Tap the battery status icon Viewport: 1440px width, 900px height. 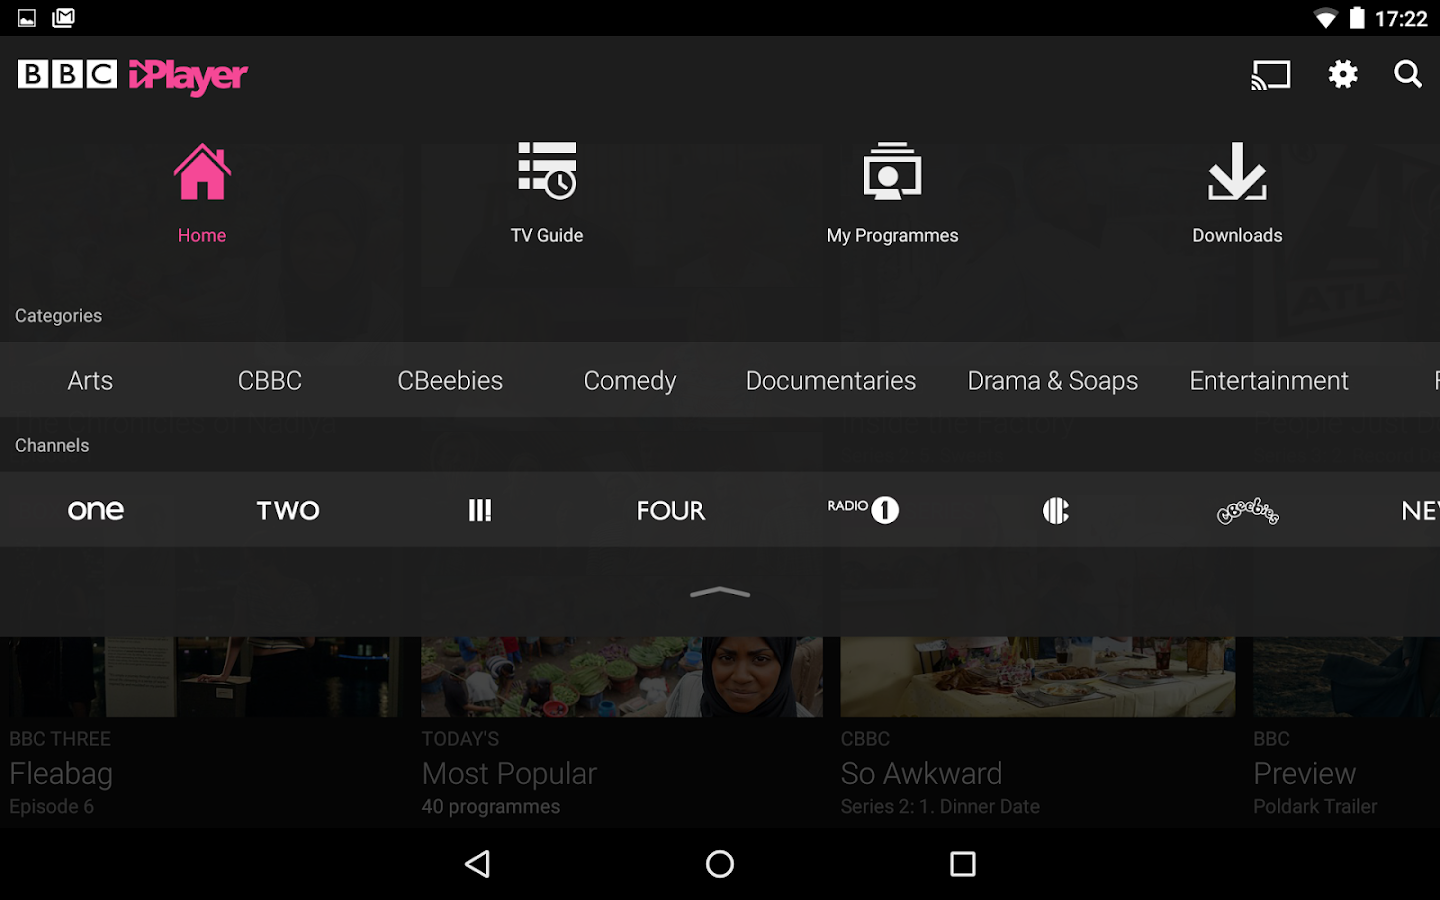[x=1357, y=18]
